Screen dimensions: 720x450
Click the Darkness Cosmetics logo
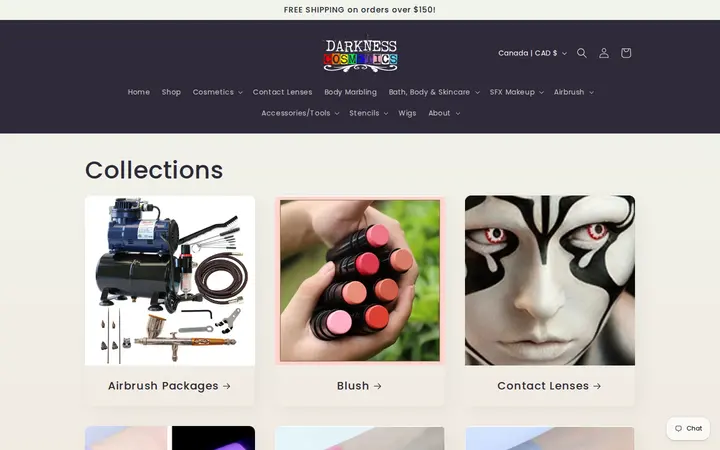[x=360, y=55]
